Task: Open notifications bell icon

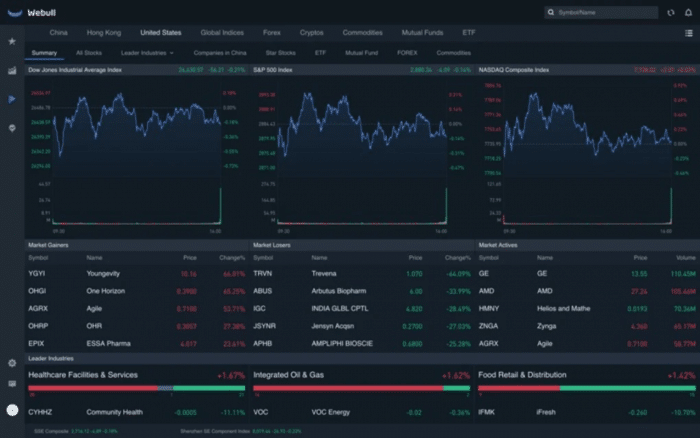Action: tap(687, 12)
